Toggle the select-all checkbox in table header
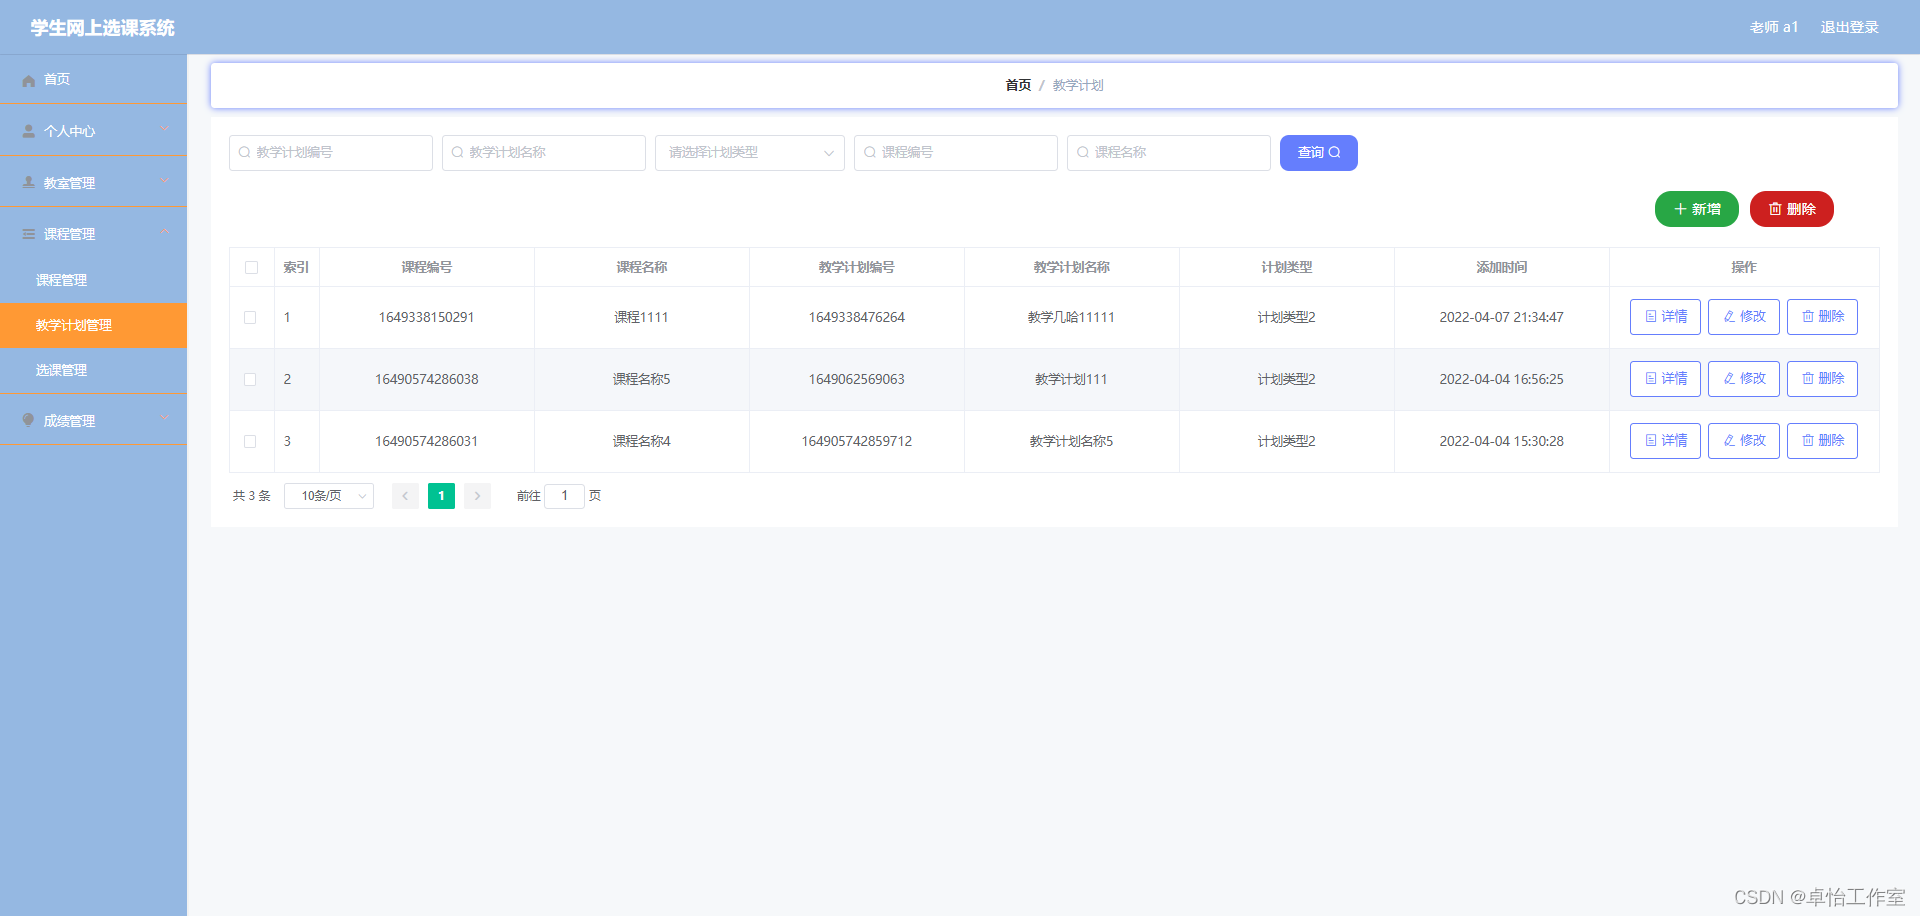This screenshot has width=1920, height=916. pyautogui.click(x=251, y=268)
